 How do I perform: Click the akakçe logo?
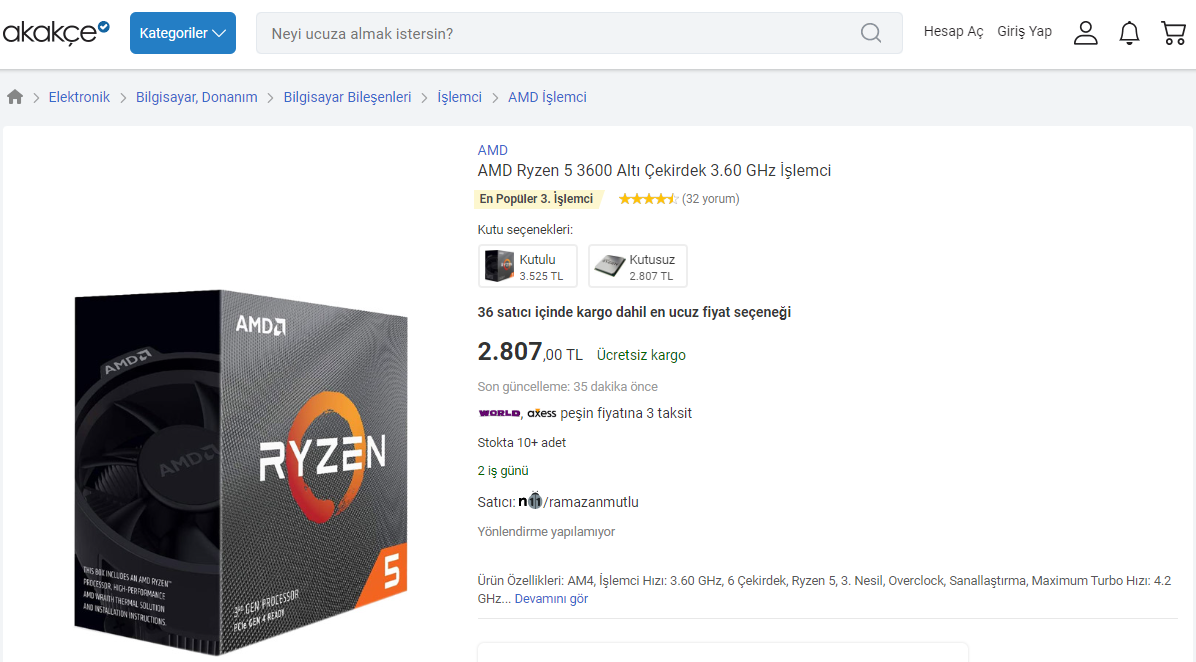(x=56, y=33)
